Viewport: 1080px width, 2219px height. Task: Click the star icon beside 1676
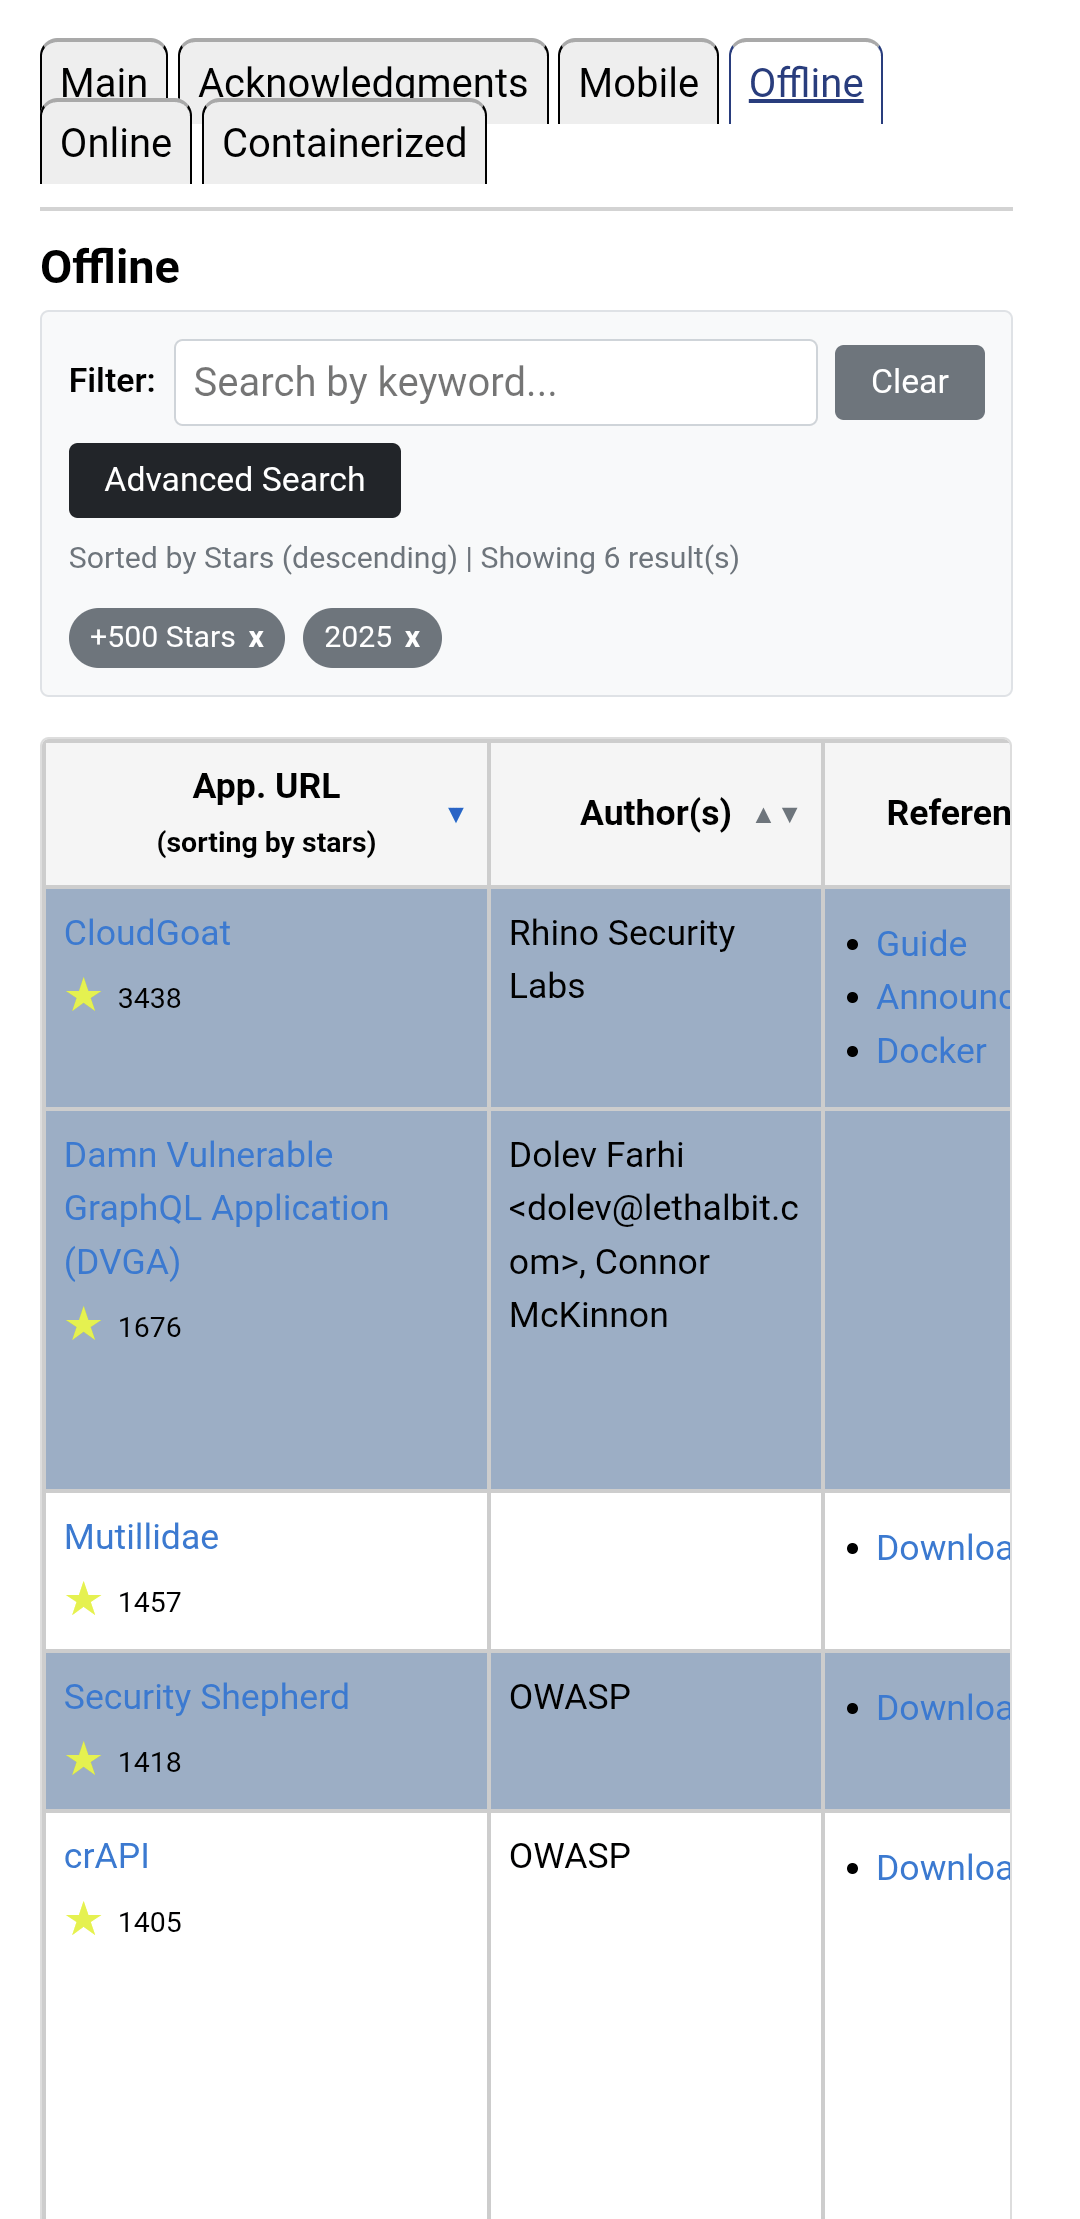(x=84, y=1324)
